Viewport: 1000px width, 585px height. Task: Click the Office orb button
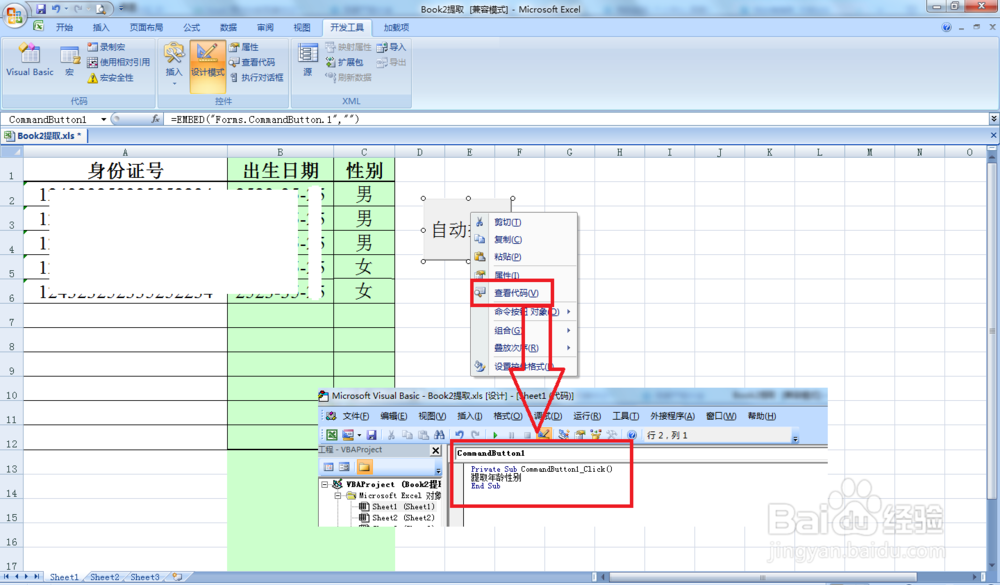coord(14,15)
